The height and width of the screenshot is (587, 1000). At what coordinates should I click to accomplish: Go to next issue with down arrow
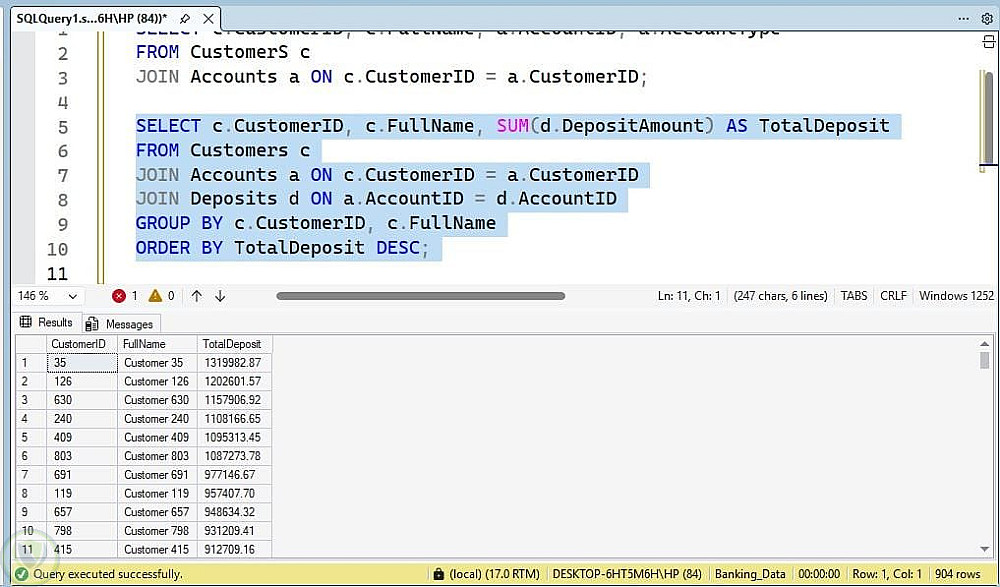[x=221, y=296]
